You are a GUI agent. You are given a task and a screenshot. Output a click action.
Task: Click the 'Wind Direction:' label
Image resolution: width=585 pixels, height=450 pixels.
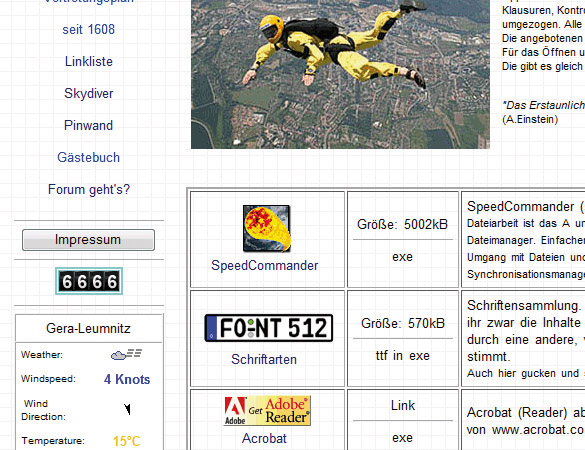coord(43,410)
